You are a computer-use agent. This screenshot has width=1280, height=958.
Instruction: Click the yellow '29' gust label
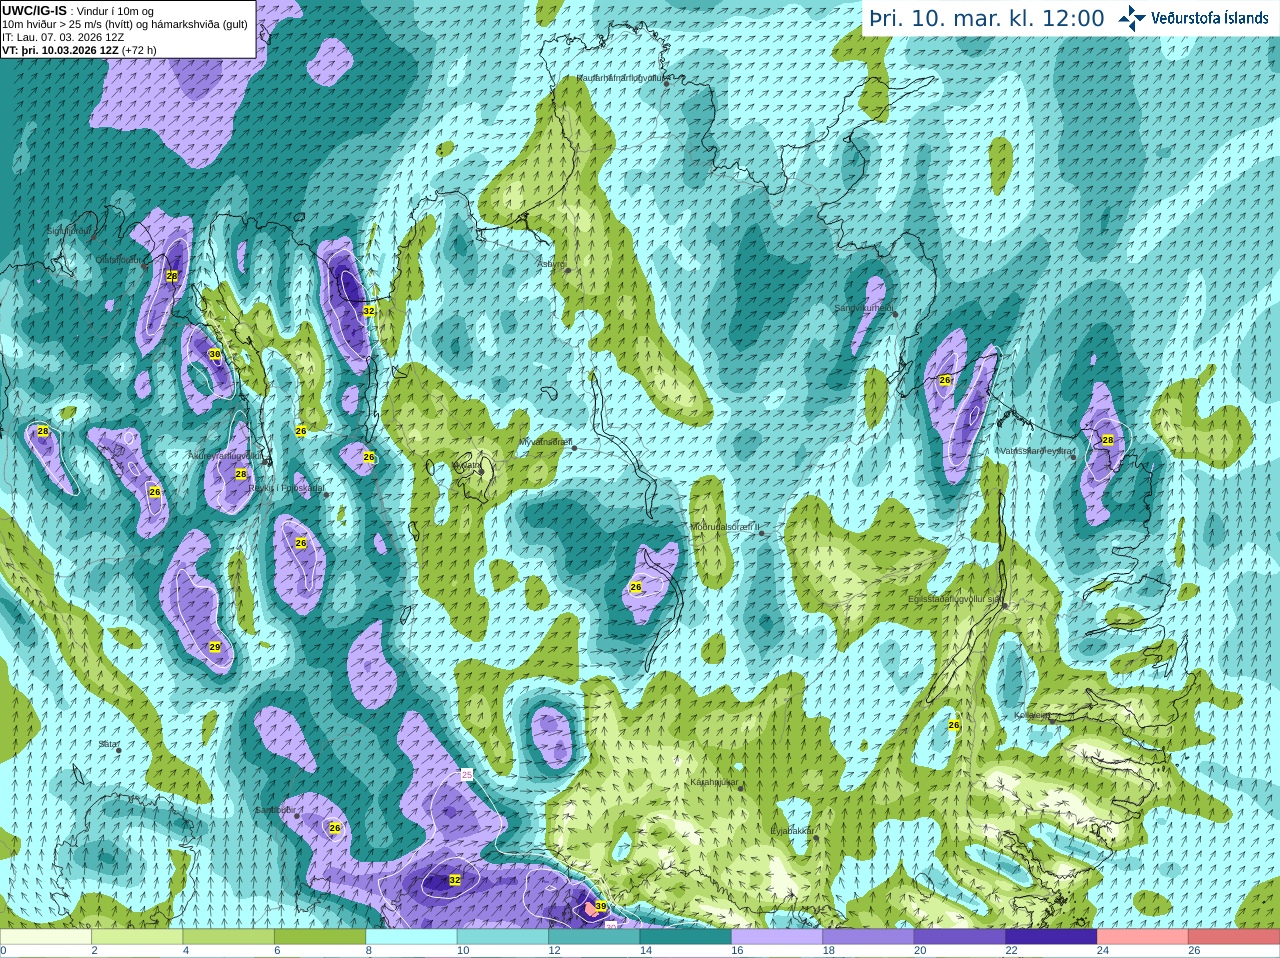click(x=215, y=647)
